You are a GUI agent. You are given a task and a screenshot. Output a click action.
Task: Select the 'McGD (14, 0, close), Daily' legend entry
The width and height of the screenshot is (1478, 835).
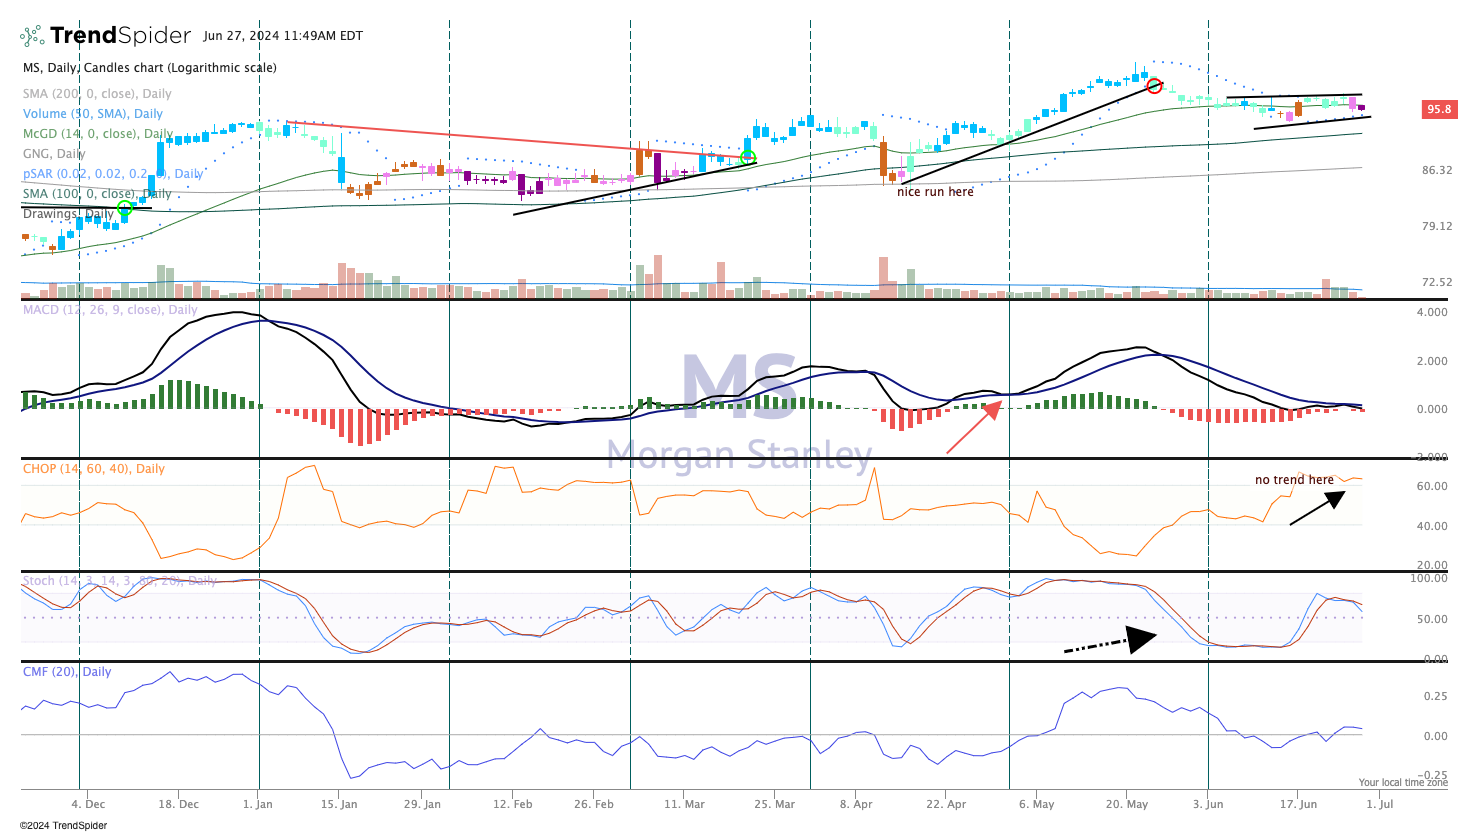[x=98, y=134]
